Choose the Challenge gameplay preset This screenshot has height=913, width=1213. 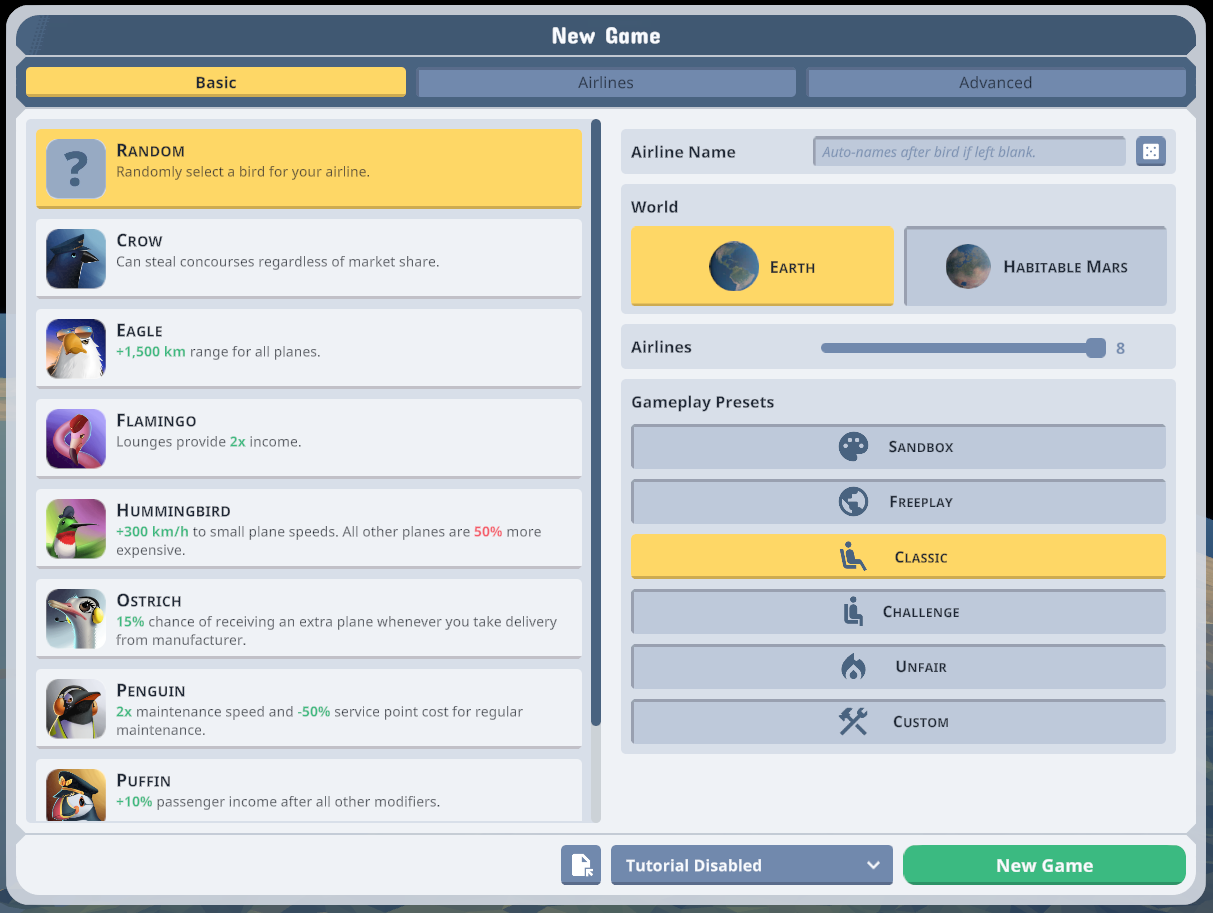point(898,612)
